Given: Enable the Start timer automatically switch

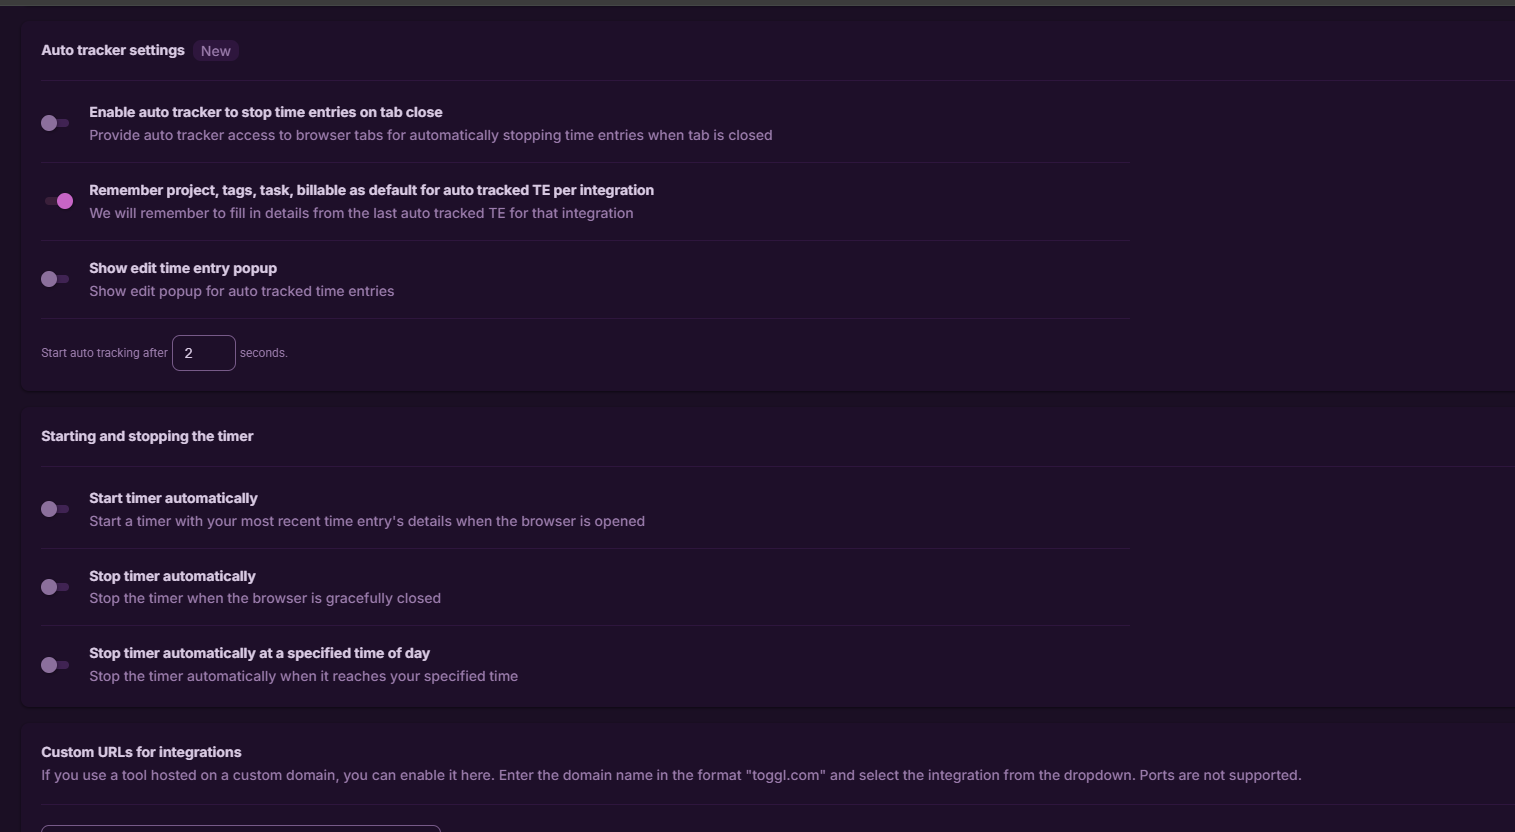Looking at the screenshot, I should [55, 509].
